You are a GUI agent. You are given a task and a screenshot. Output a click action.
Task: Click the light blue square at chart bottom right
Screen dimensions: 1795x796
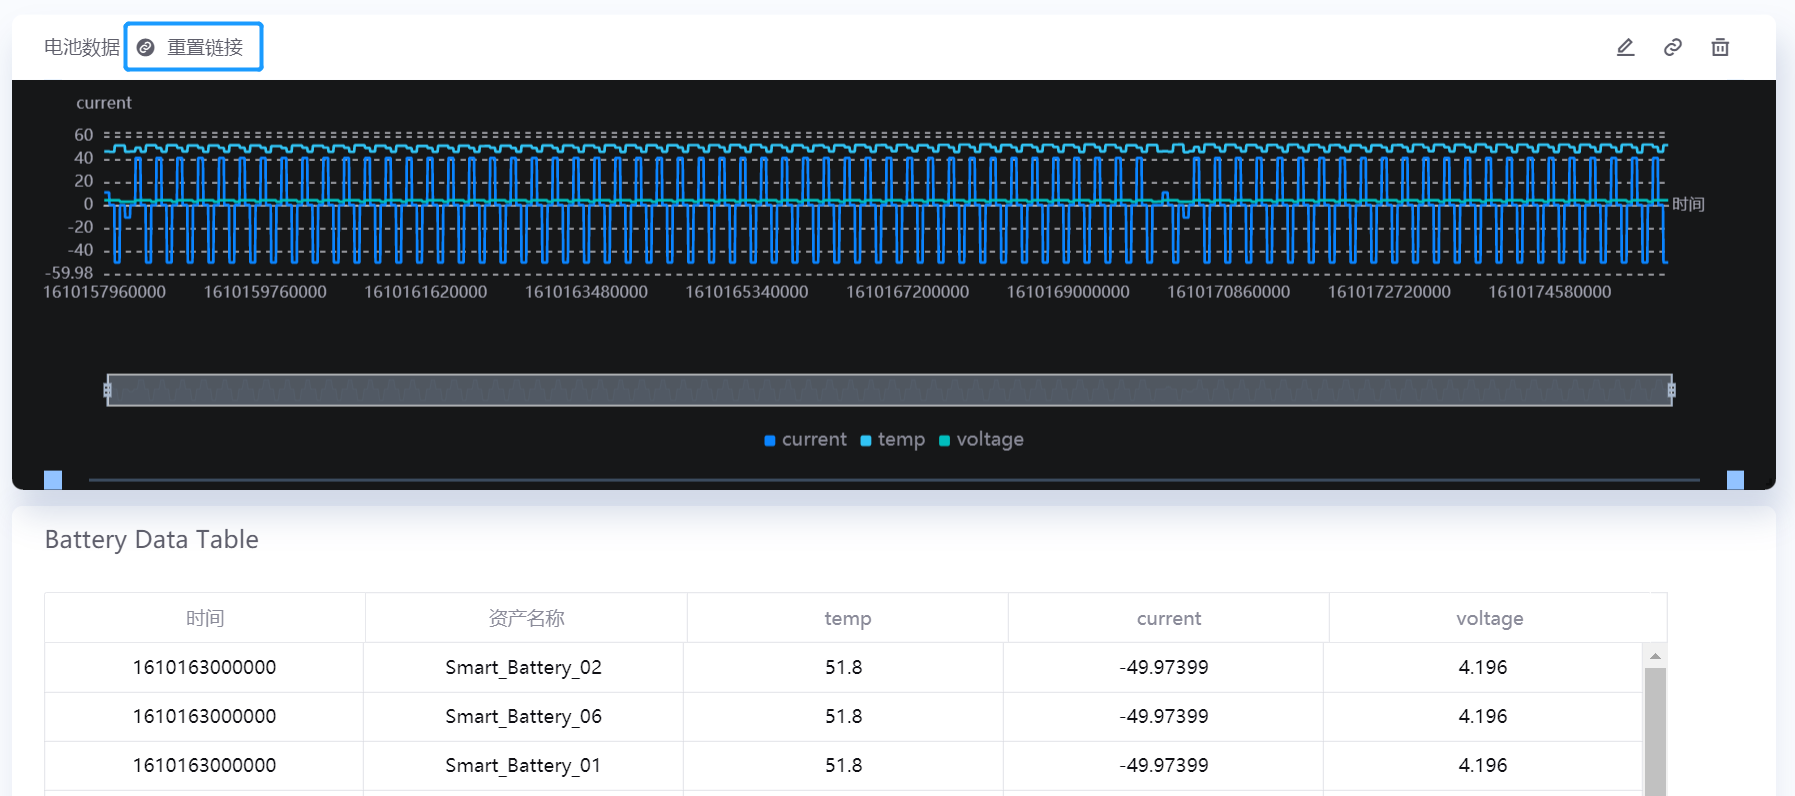point(1735,480)
